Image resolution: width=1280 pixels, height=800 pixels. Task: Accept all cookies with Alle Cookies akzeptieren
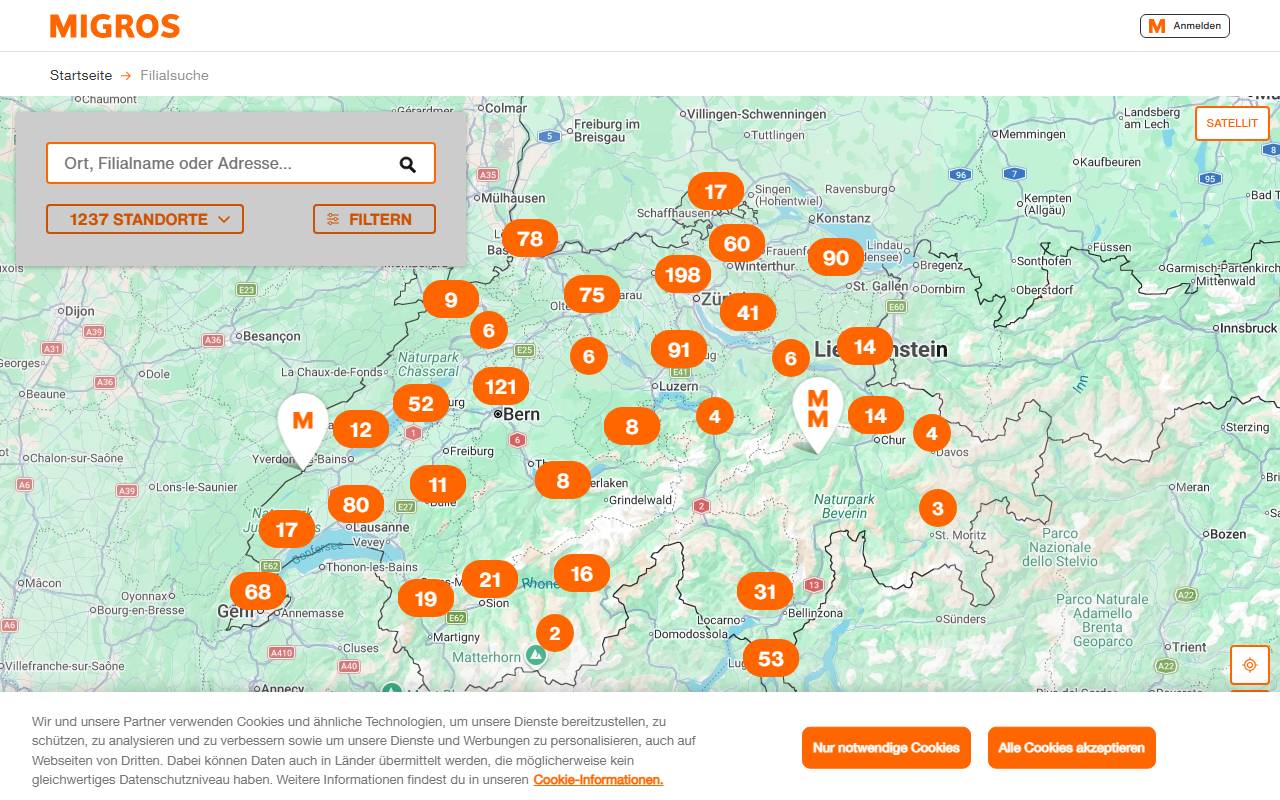(x=1072, y=748)
